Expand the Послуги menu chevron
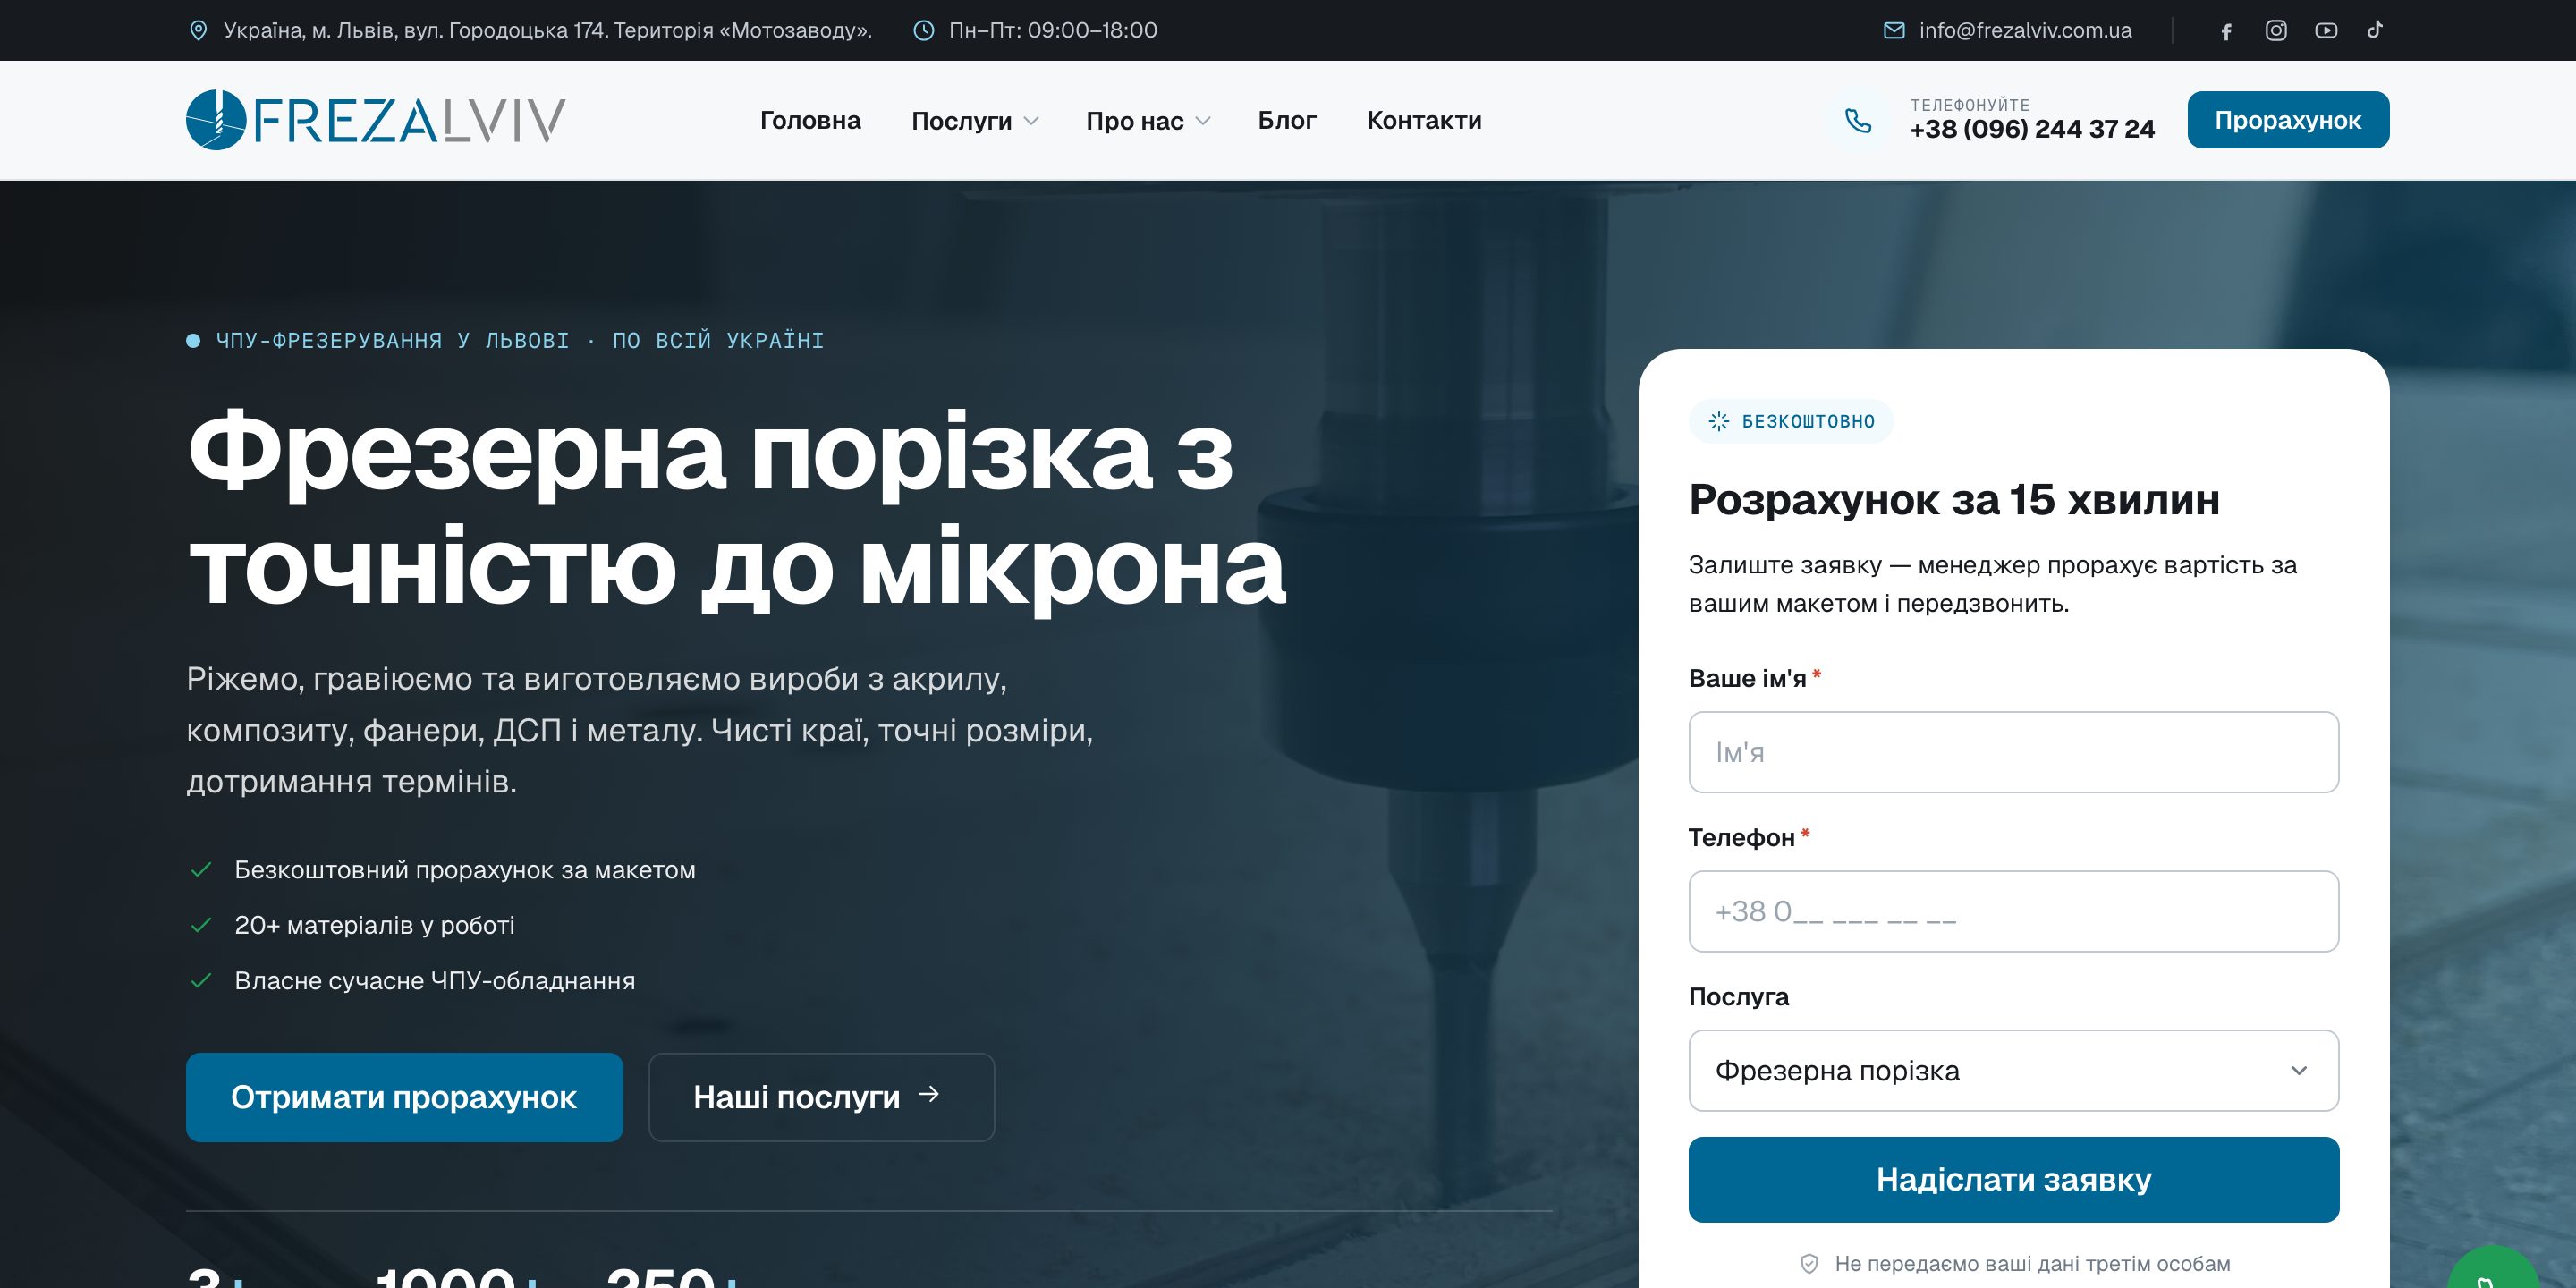This screenshot has width=2576, height=1288. pos(1032,121)
